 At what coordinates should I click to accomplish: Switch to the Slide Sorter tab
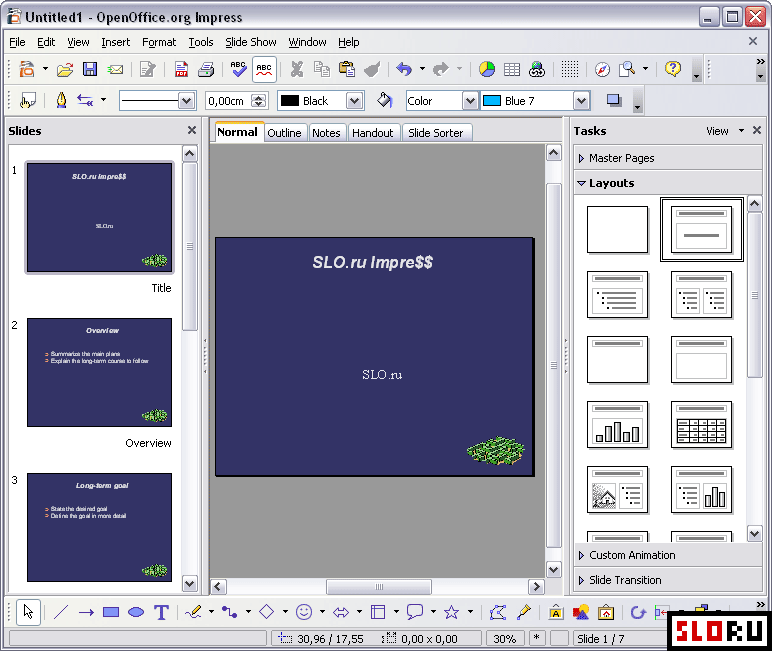436,133
